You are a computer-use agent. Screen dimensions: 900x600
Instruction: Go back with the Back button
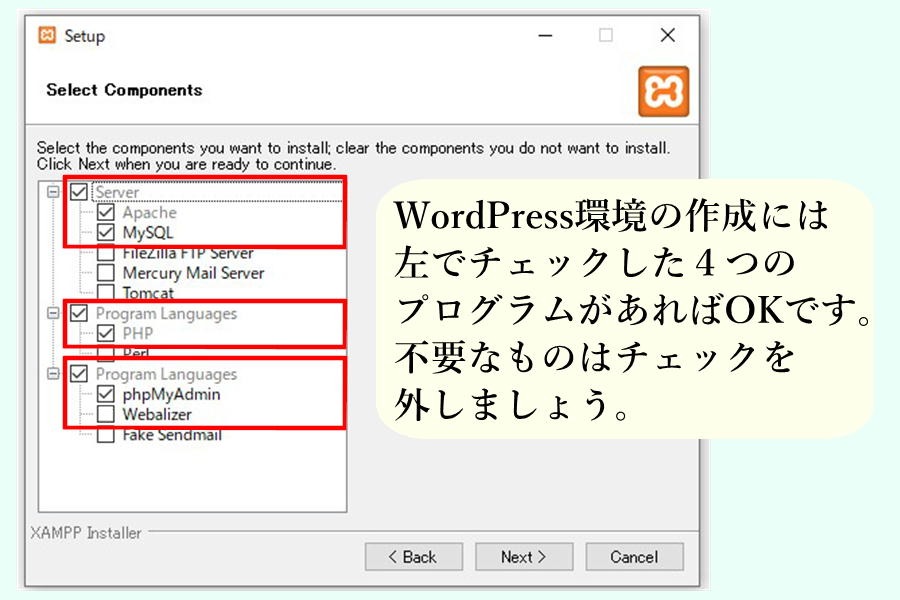pos(413,557)
